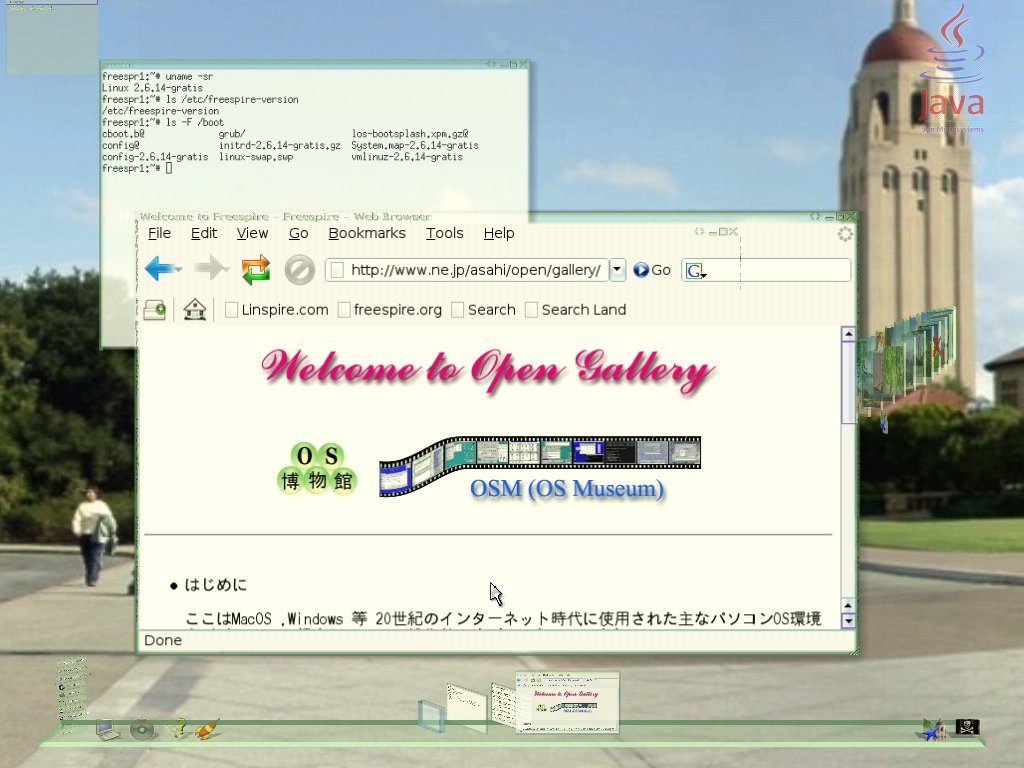Image resolution: width=1024 pixels, height=768 pixels.
Task: Click 'vmlinuz-2.6.14-gratis' in the terminal window
Action: click(407, 157)
